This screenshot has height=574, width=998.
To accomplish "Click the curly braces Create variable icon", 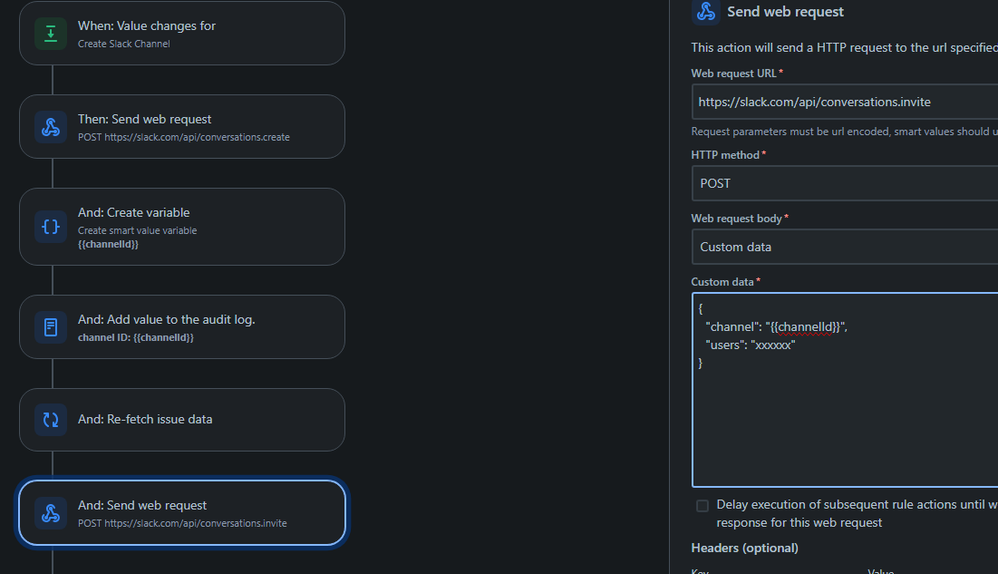I will pos(51,227).
